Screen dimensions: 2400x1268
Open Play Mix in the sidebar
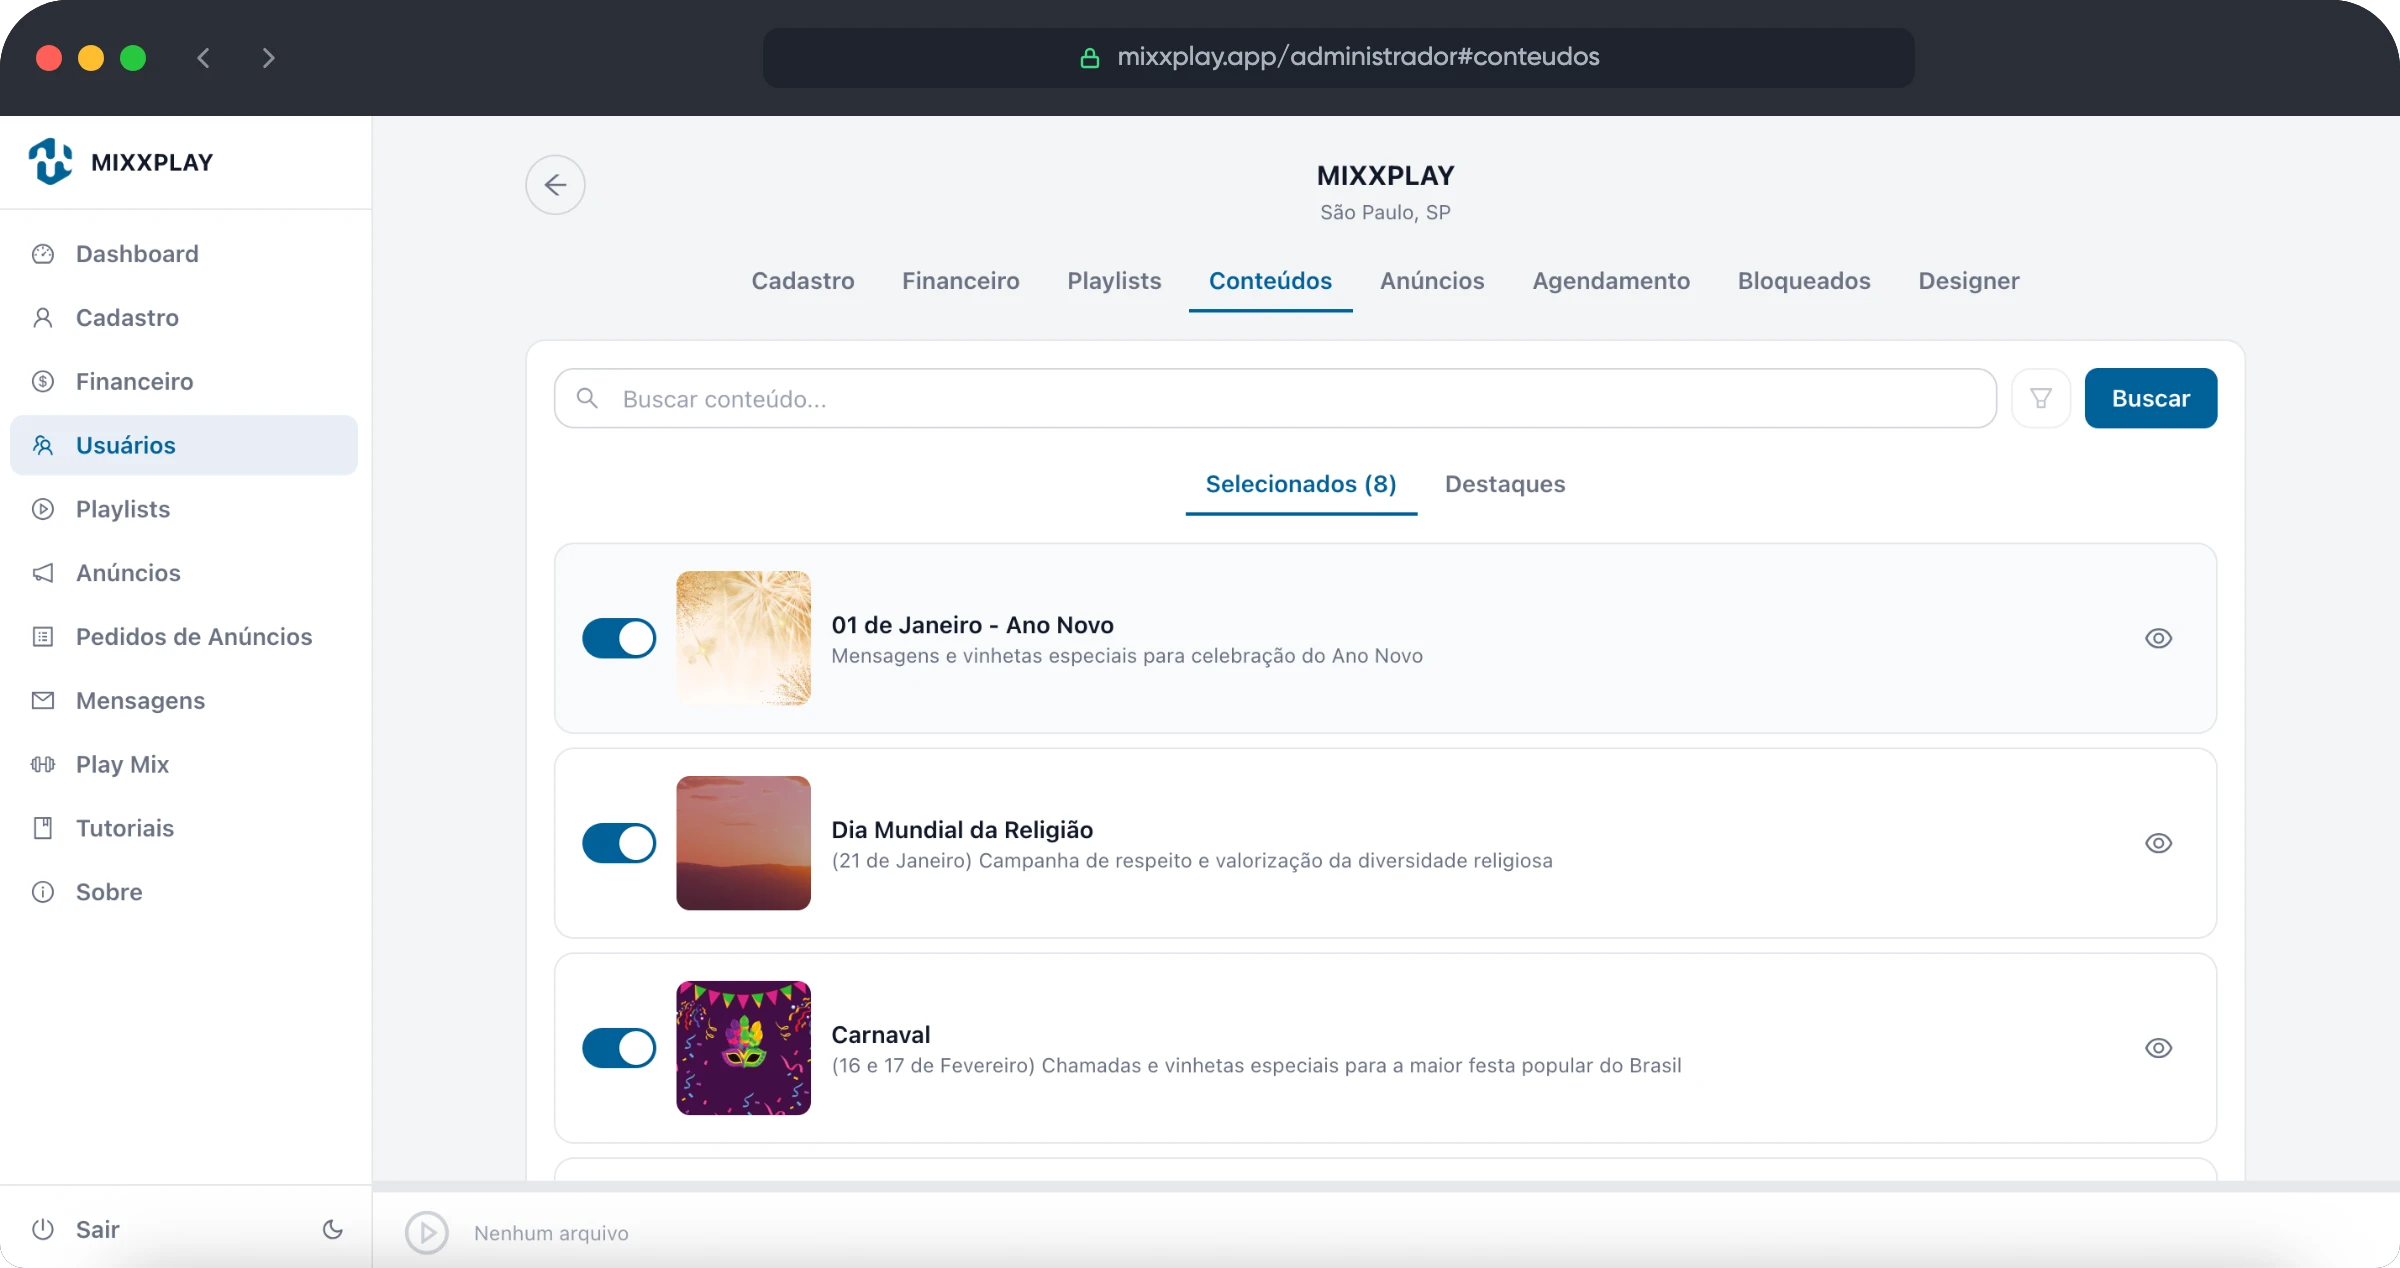click(184, 765)
